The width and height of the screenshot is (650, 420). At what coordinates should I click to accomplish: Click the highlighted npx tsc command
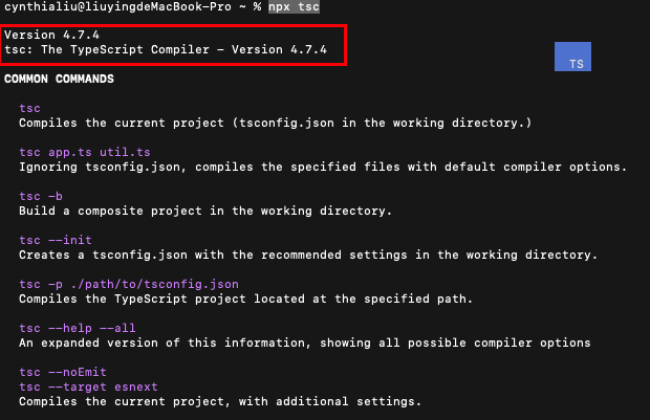(295, 6)
